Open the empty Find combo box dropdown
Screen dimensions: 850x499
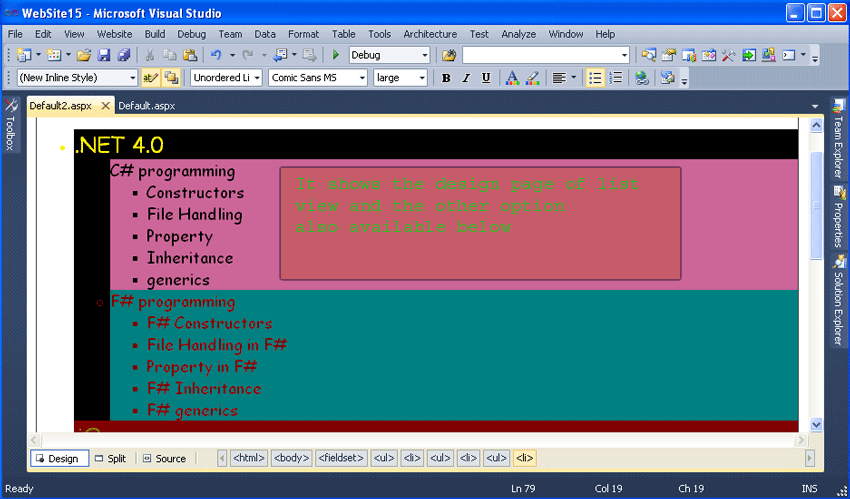click(x=624, y=55)
